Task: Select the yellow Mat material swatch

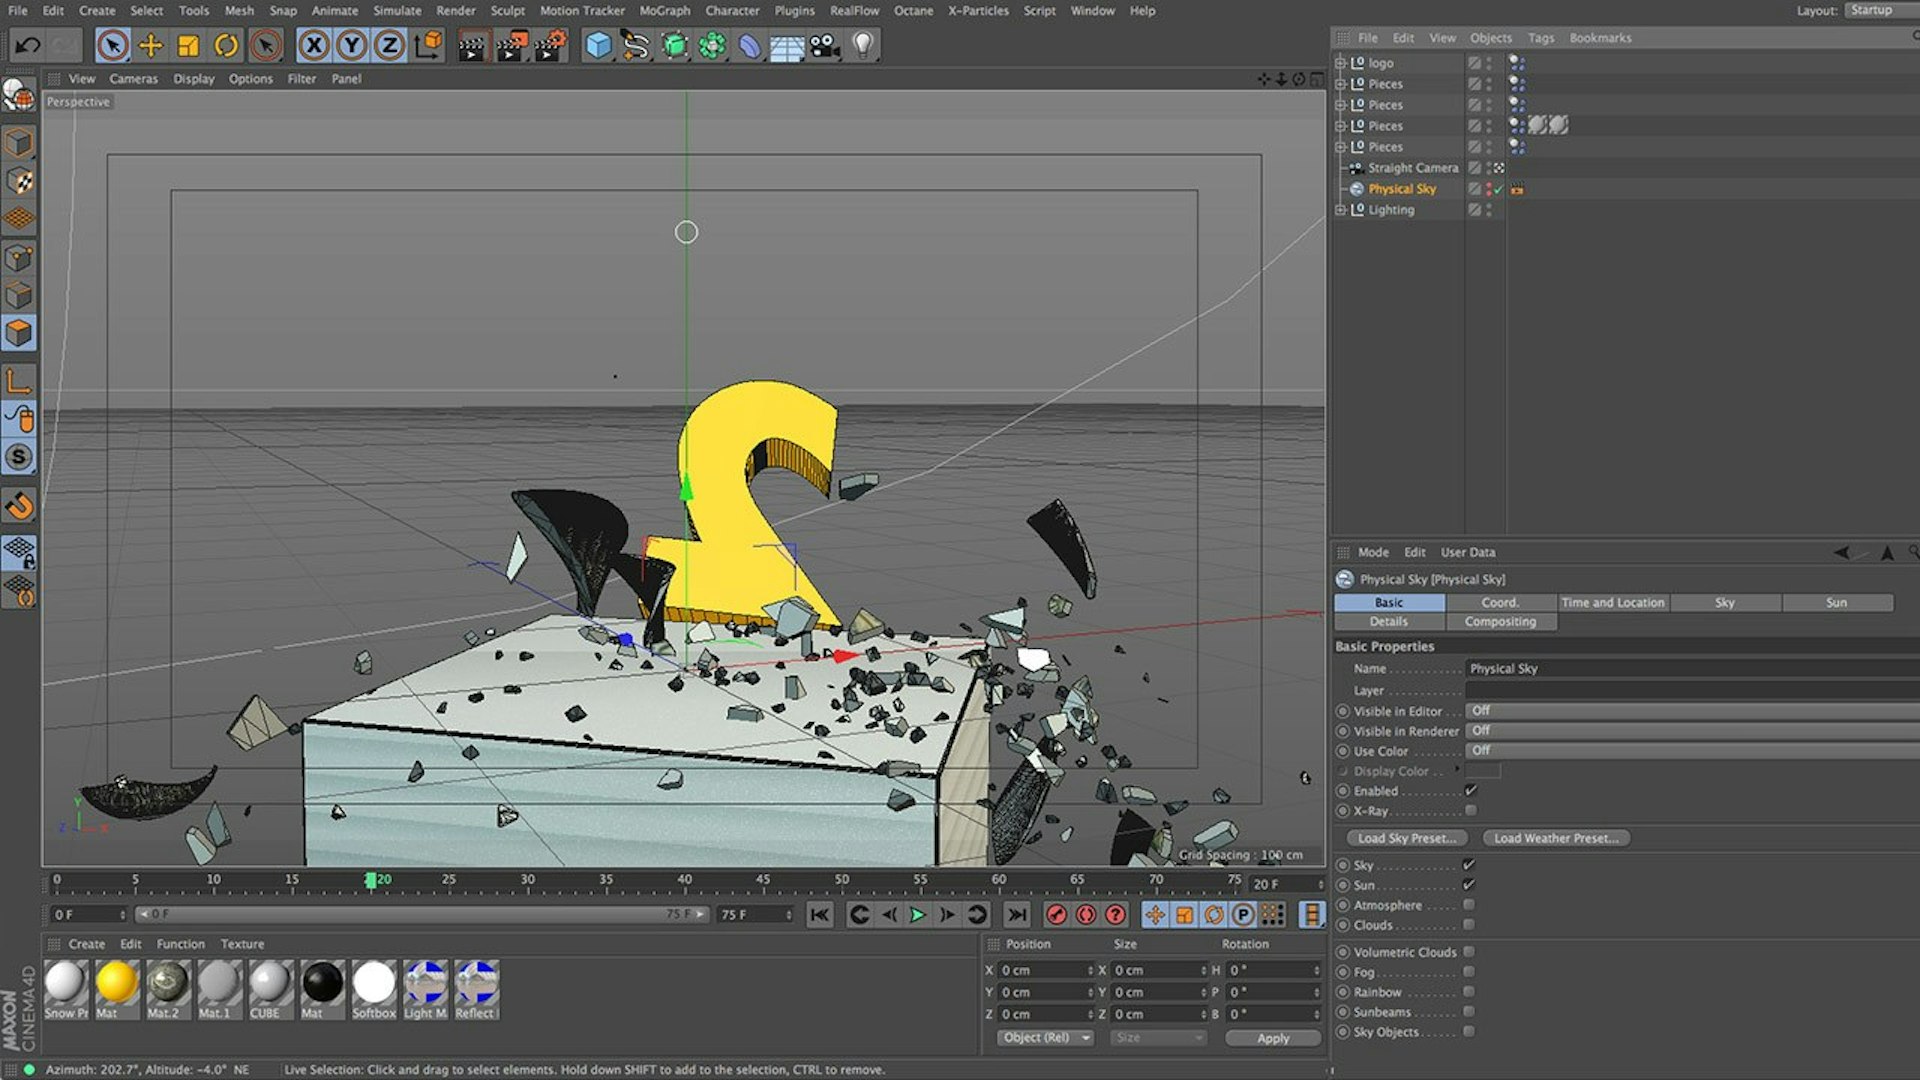Action: point(116,983)
